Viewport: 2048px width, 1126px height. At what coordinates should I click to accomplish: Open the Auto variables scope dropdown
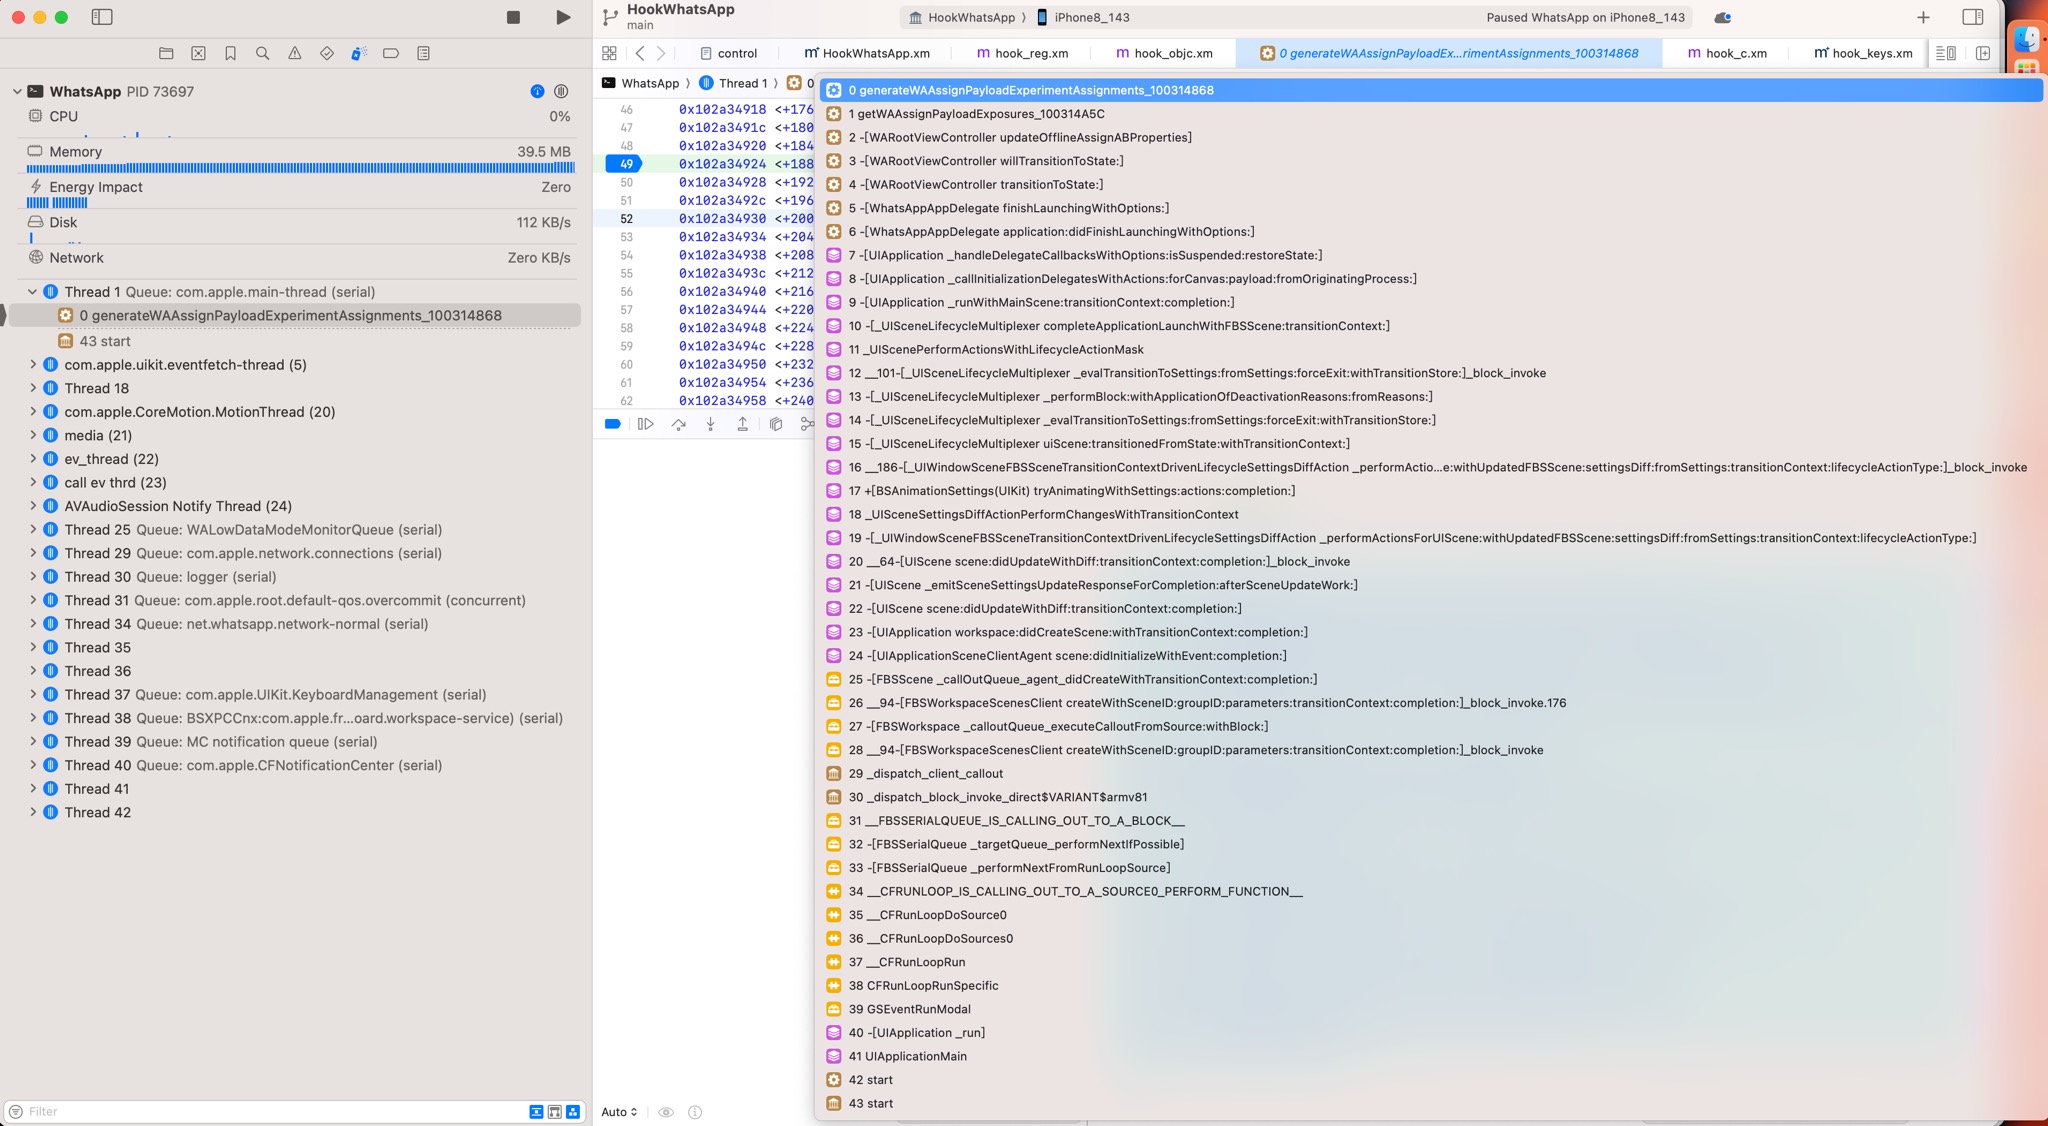pyautogui.click(x=619, y=1112)
